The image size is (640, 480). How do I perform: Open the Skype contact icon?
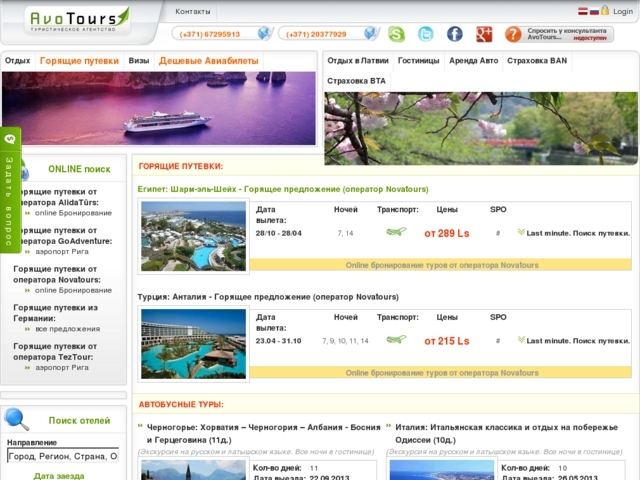tap(397, 34)
